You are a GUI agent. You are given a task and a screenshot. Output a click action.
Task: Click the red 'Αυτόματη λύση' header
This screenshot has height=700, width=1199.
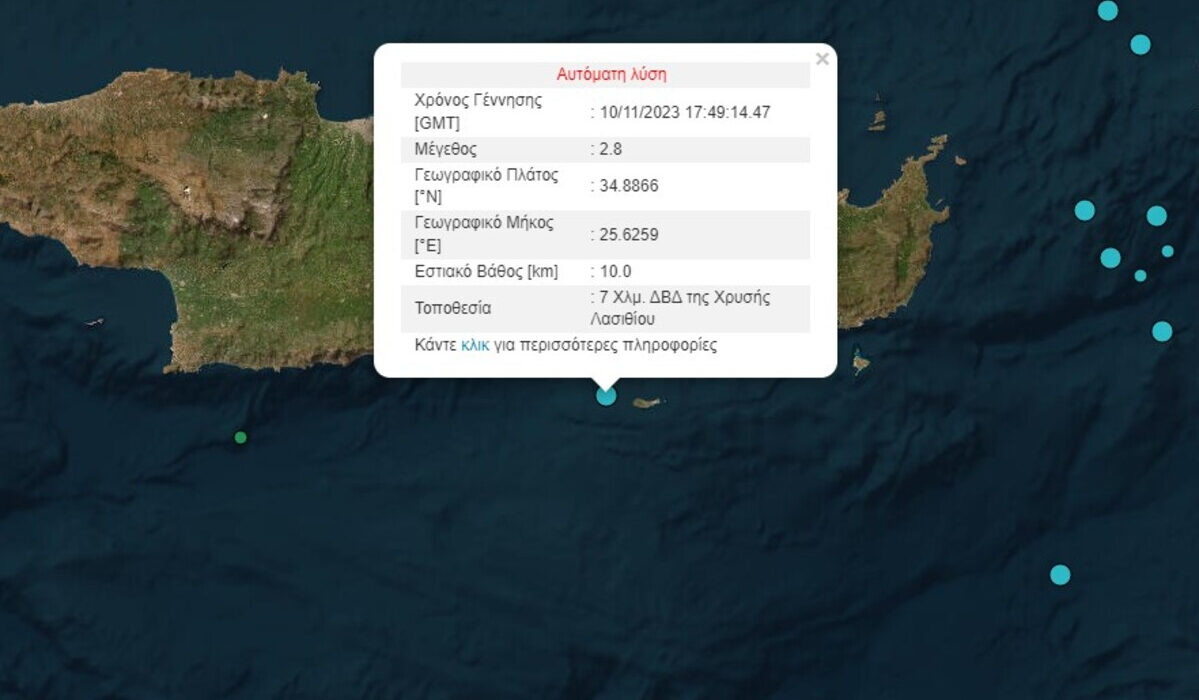[x=611, y=74]
